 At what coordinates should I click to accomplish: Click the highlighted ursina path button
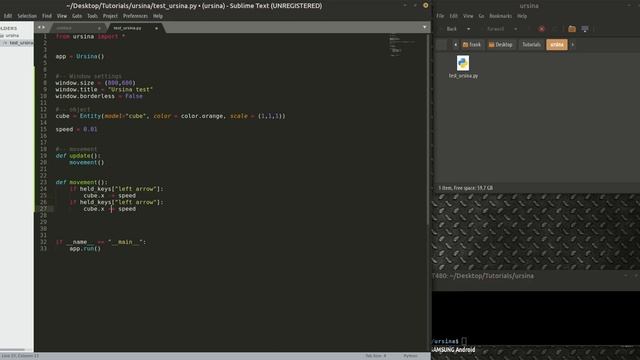point(557,44)
